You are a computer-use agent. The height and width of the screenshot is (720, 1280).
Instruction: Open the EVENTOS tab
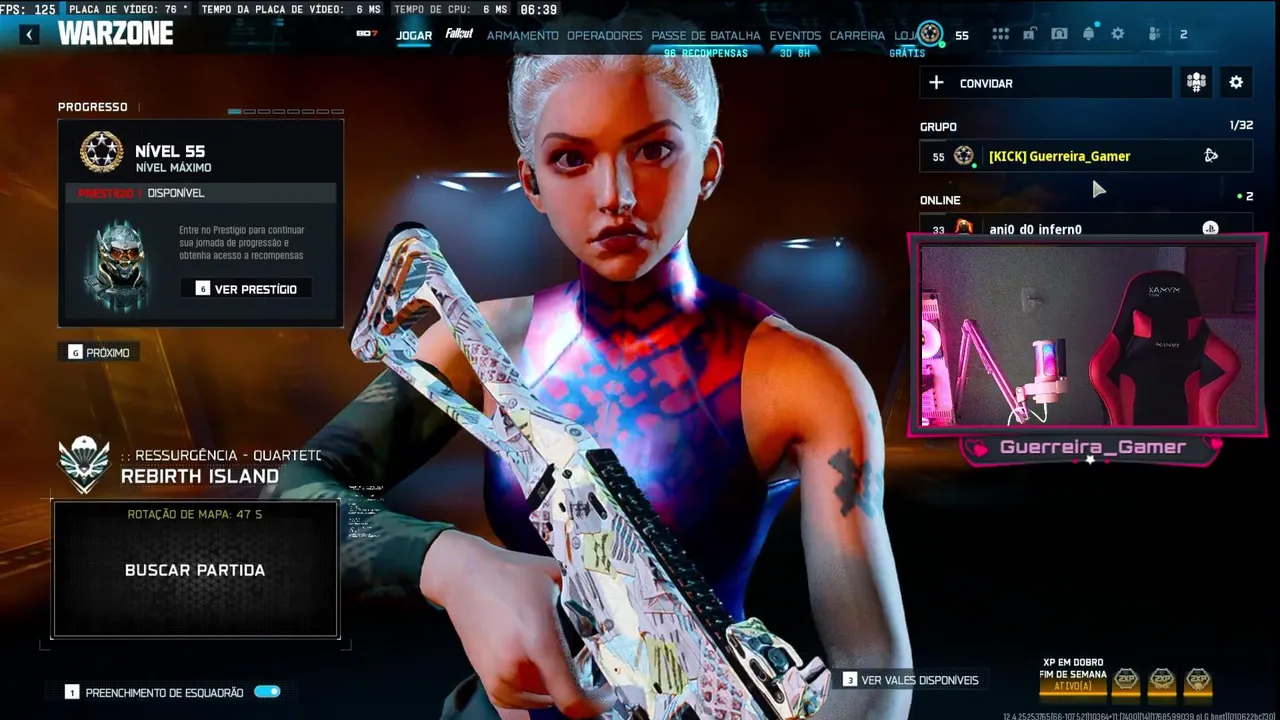pos(795,35)
